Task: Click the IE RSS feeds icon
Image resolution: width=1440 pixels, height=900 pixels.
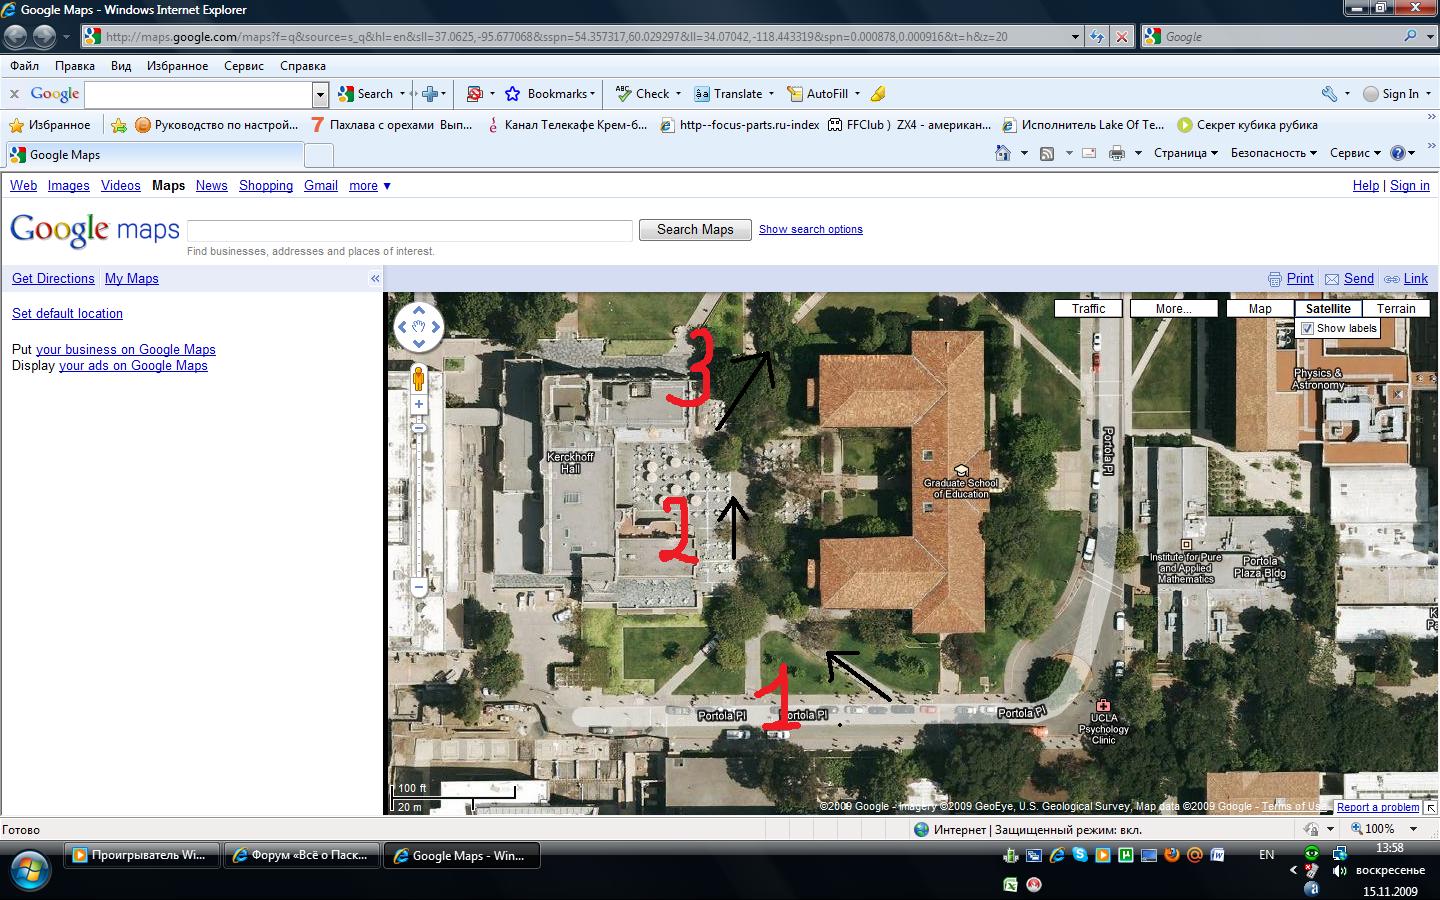Action: click(1047, 153)
